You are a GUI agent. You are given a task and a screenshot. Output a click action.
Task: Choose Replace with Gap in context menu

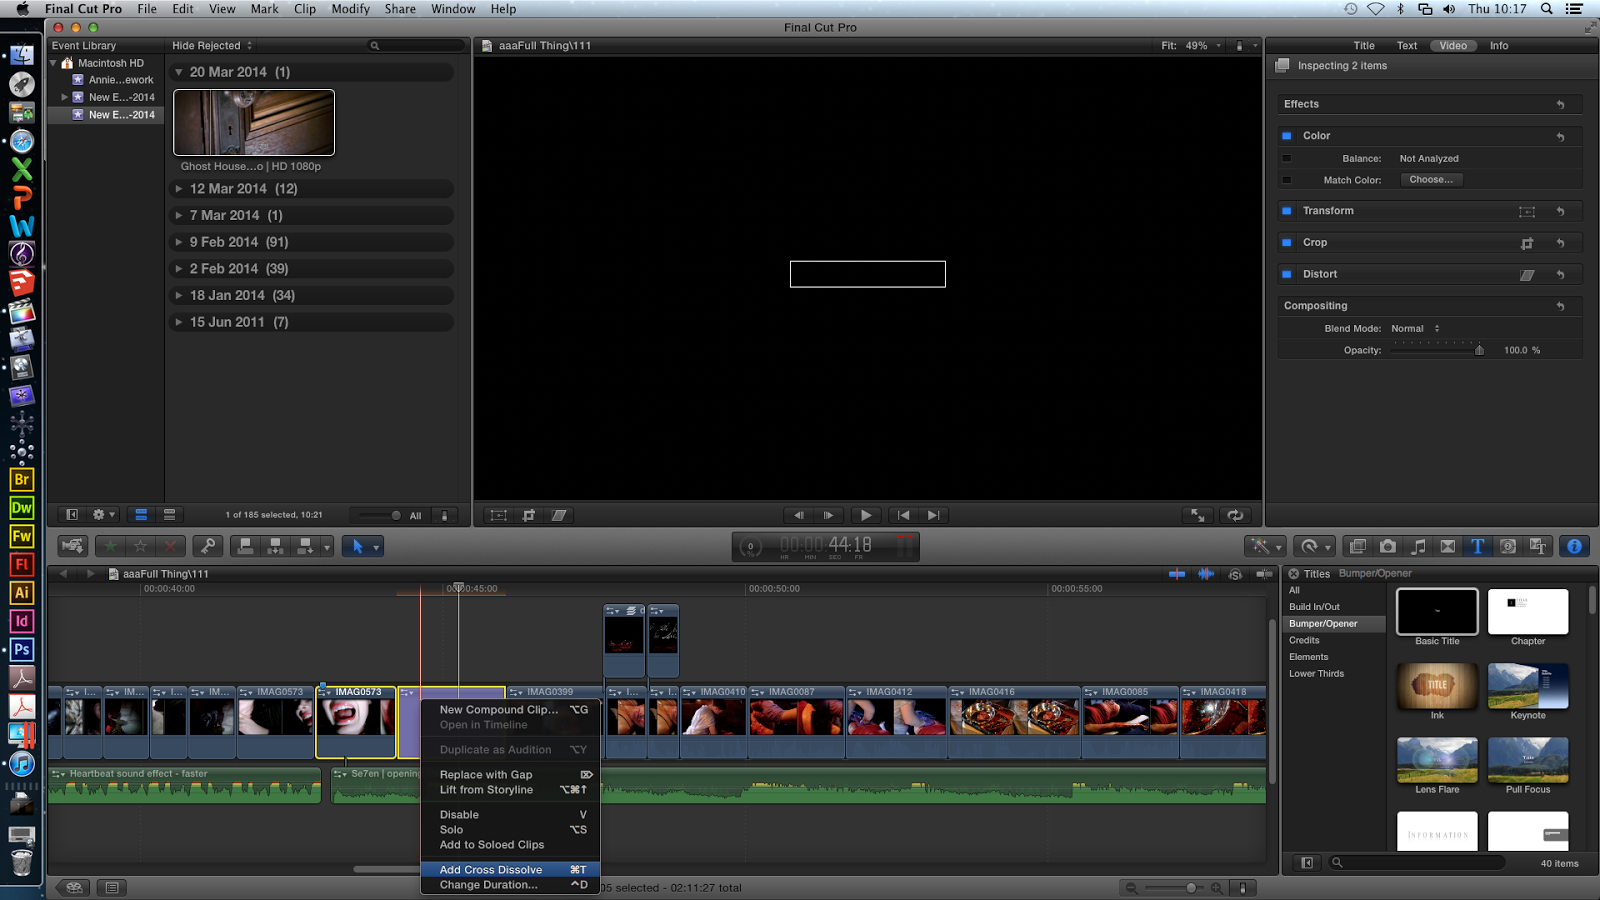click(x=510, y=775)
